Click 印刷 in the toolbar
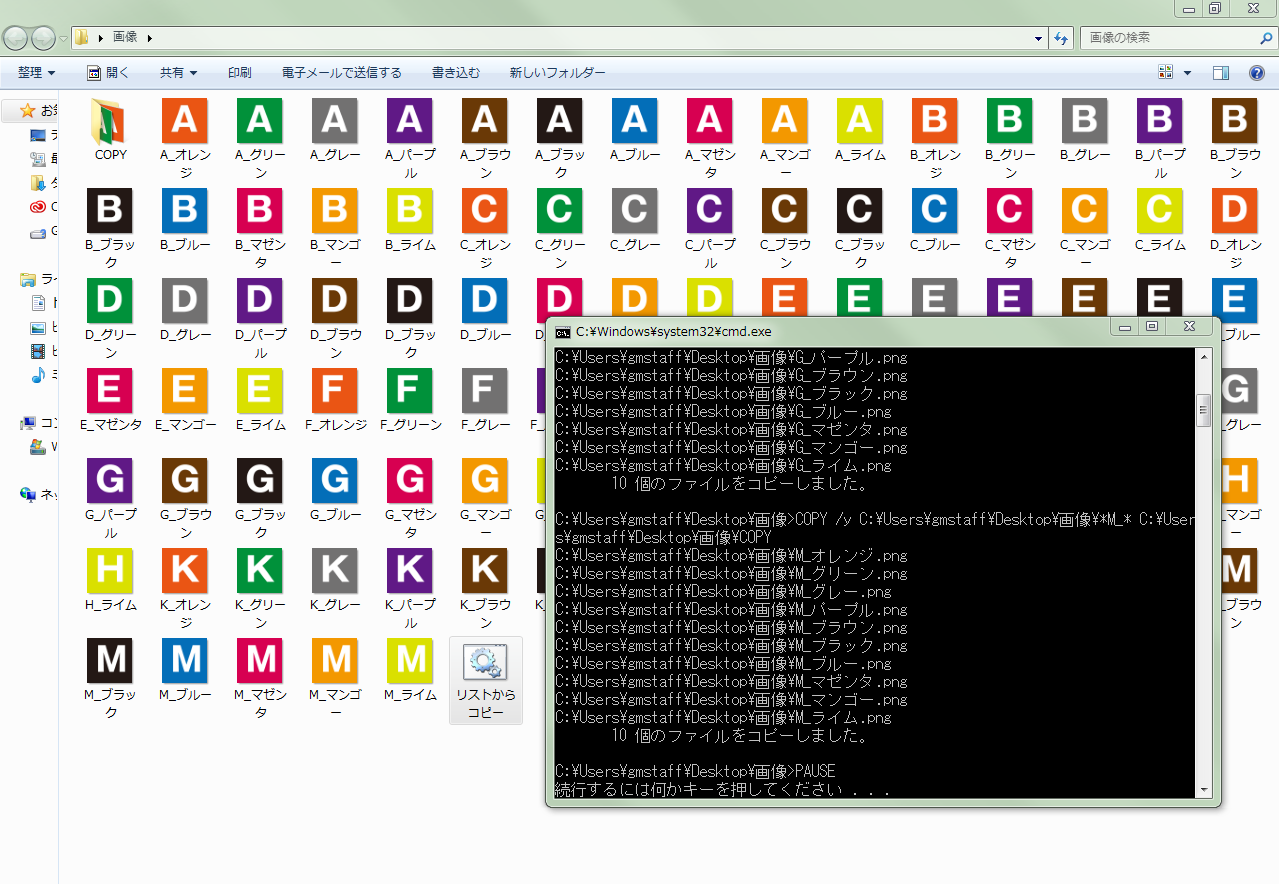Screen dimensions: 1279x884 (240, 73)
